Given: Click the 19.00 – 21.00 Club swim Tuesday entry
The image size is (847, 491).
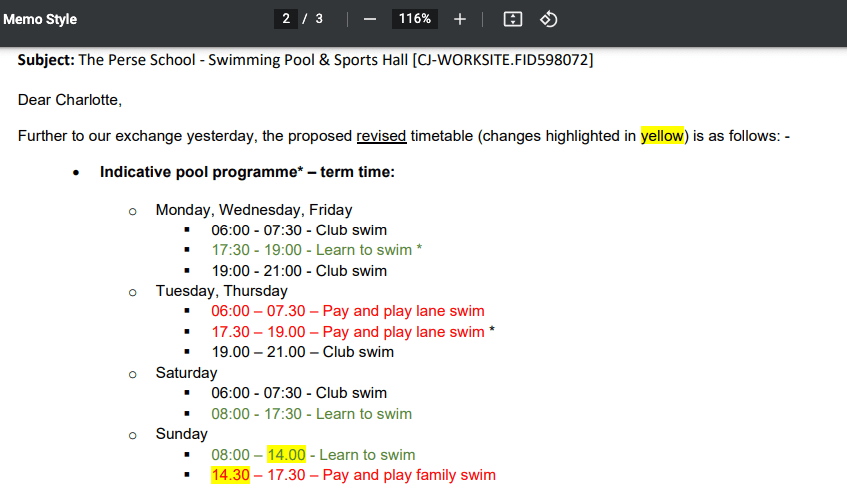Looking at the screenshot, I should click(x=302, y=352).
